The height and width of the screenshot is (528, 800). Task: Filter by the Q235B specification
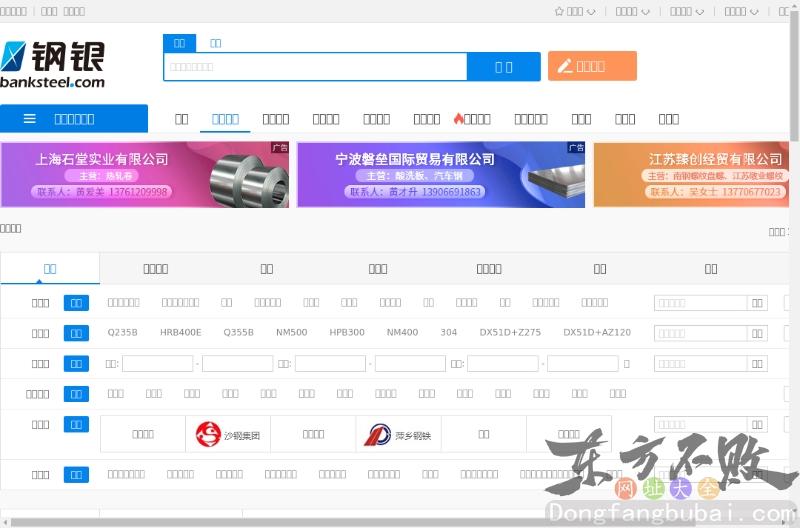click(122, 333)
